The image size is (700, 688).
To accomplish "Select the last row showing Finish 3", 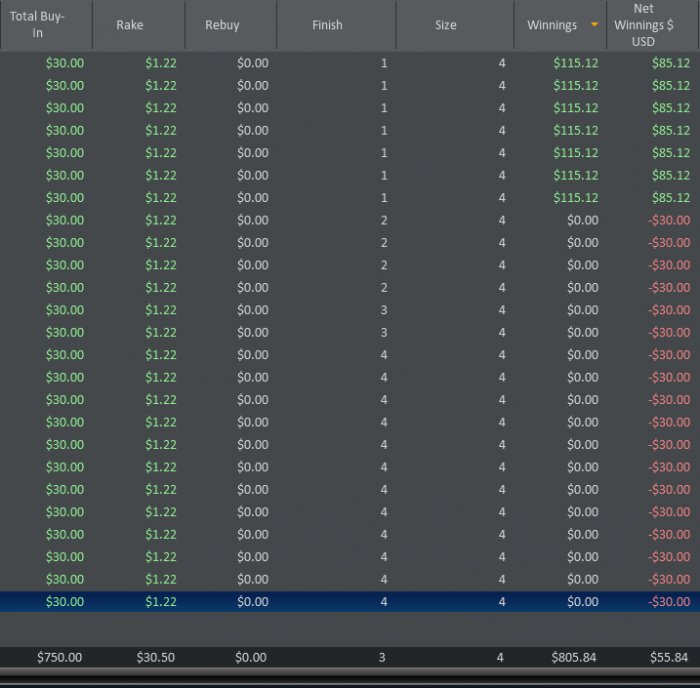I will (350, 332).
